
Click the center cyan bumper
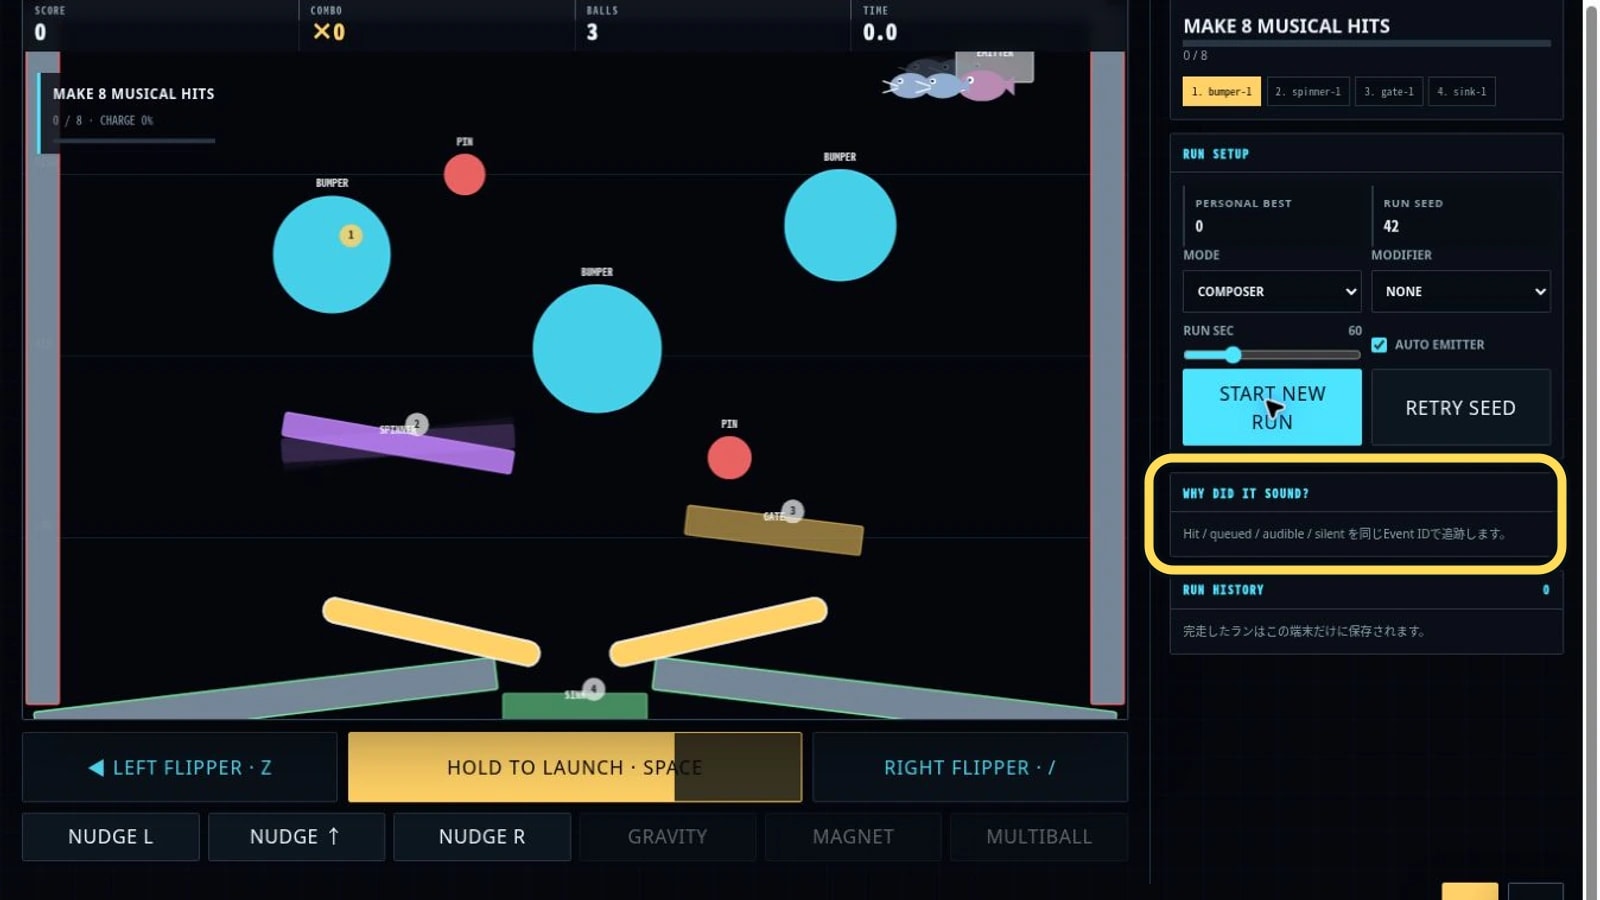(x=596, y=349)
